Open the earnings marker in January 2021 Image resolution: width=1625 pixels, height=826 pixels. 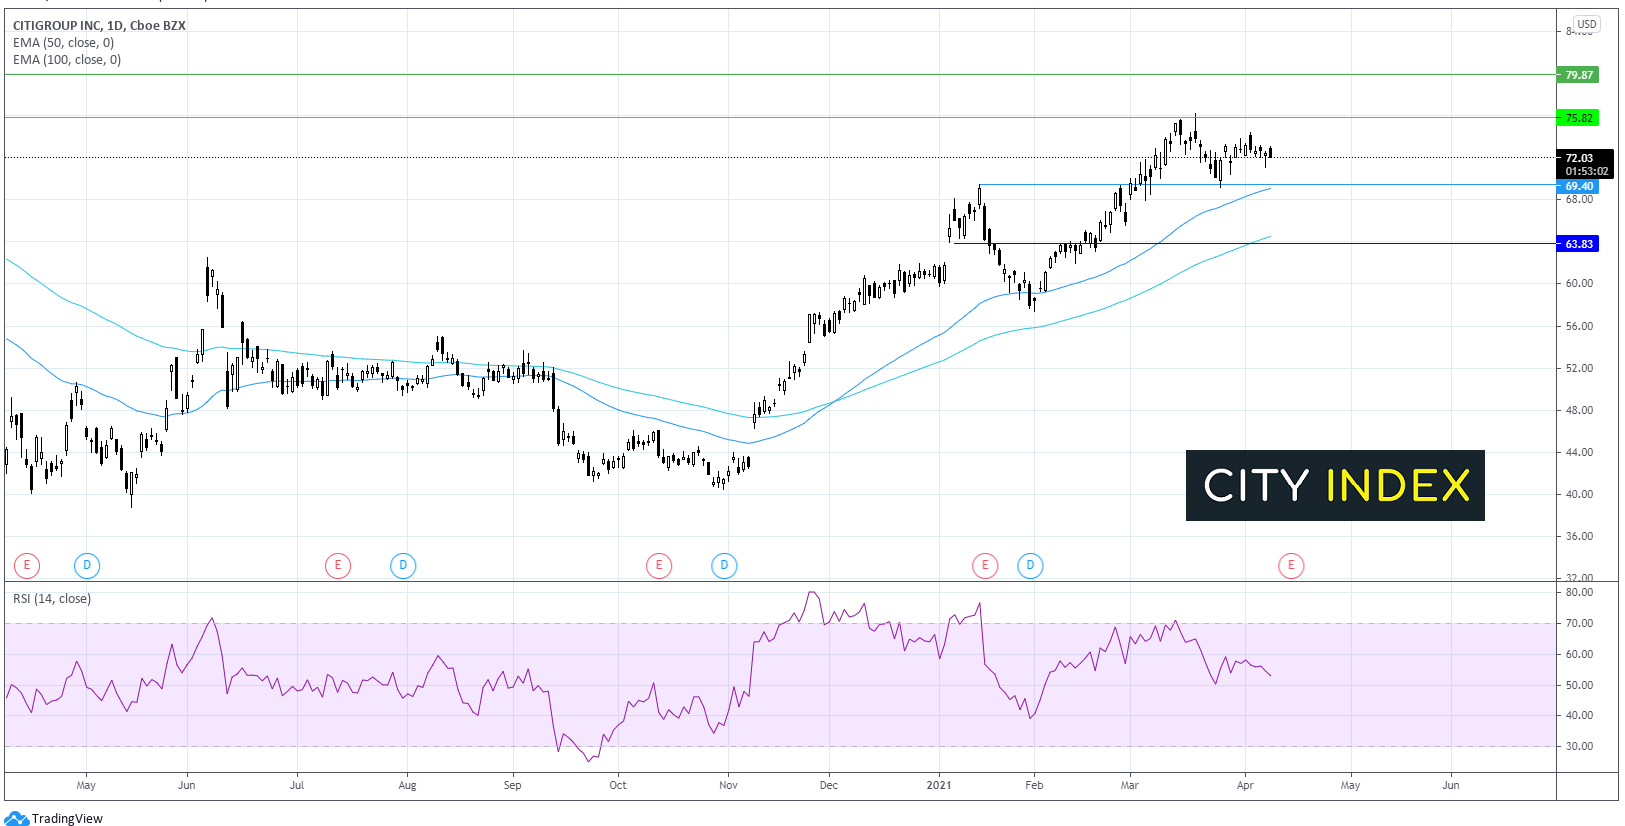tap(985, 566)
